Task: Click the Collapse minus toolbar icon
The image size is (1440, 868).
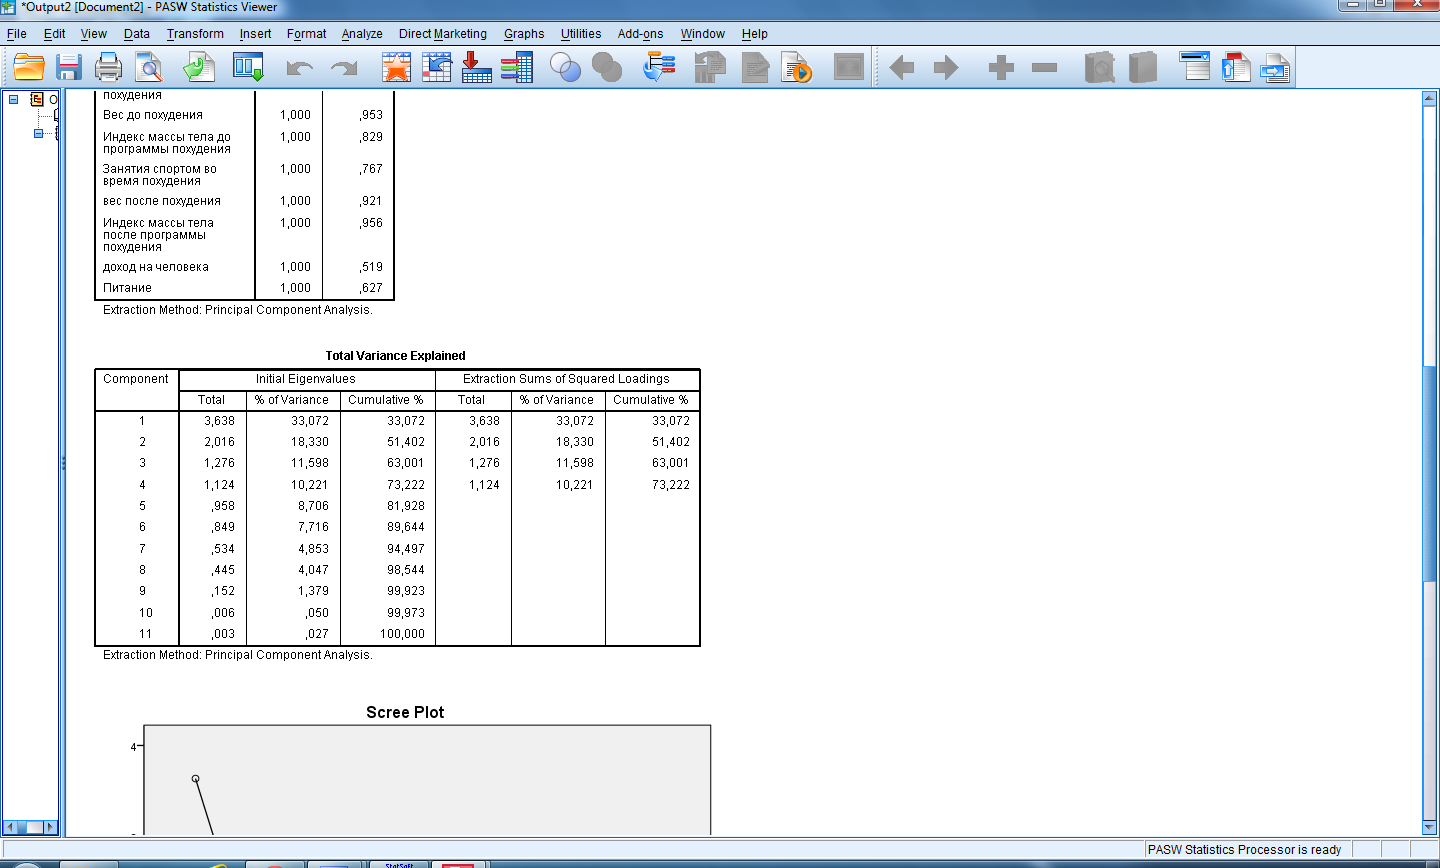Action: pos(1045,68)
